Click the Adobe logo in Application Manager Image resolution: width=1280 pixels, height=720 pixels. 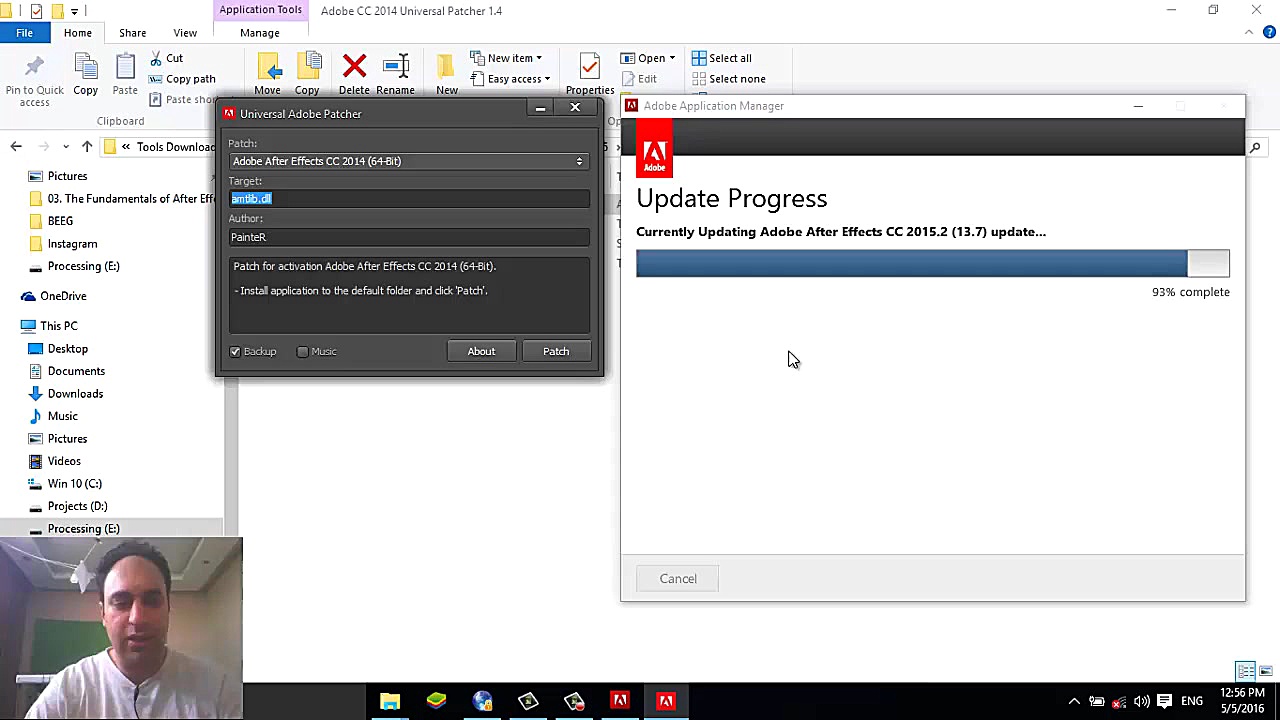(x=655, y=150)
